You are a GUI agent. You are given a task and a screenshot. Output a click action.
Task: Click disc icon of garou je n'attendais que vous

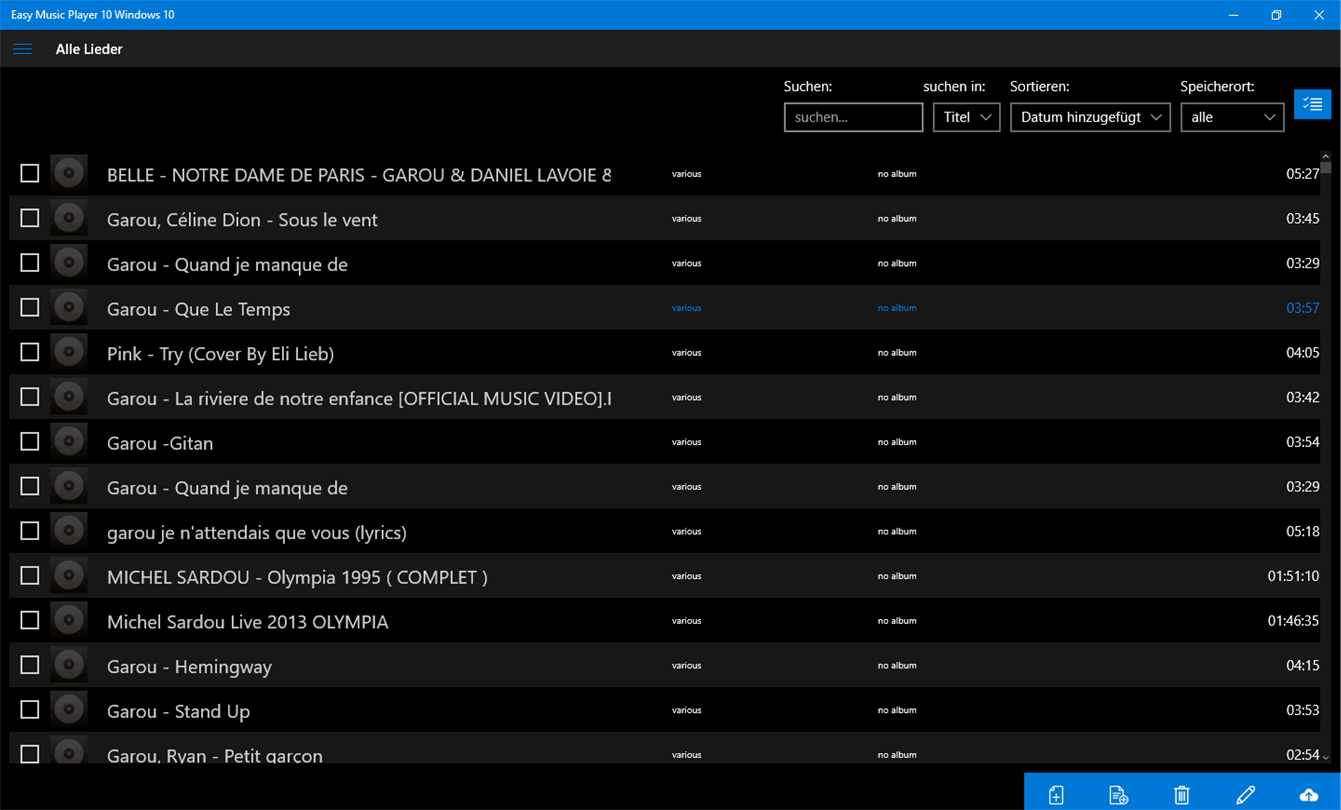[x=69, y=531]
